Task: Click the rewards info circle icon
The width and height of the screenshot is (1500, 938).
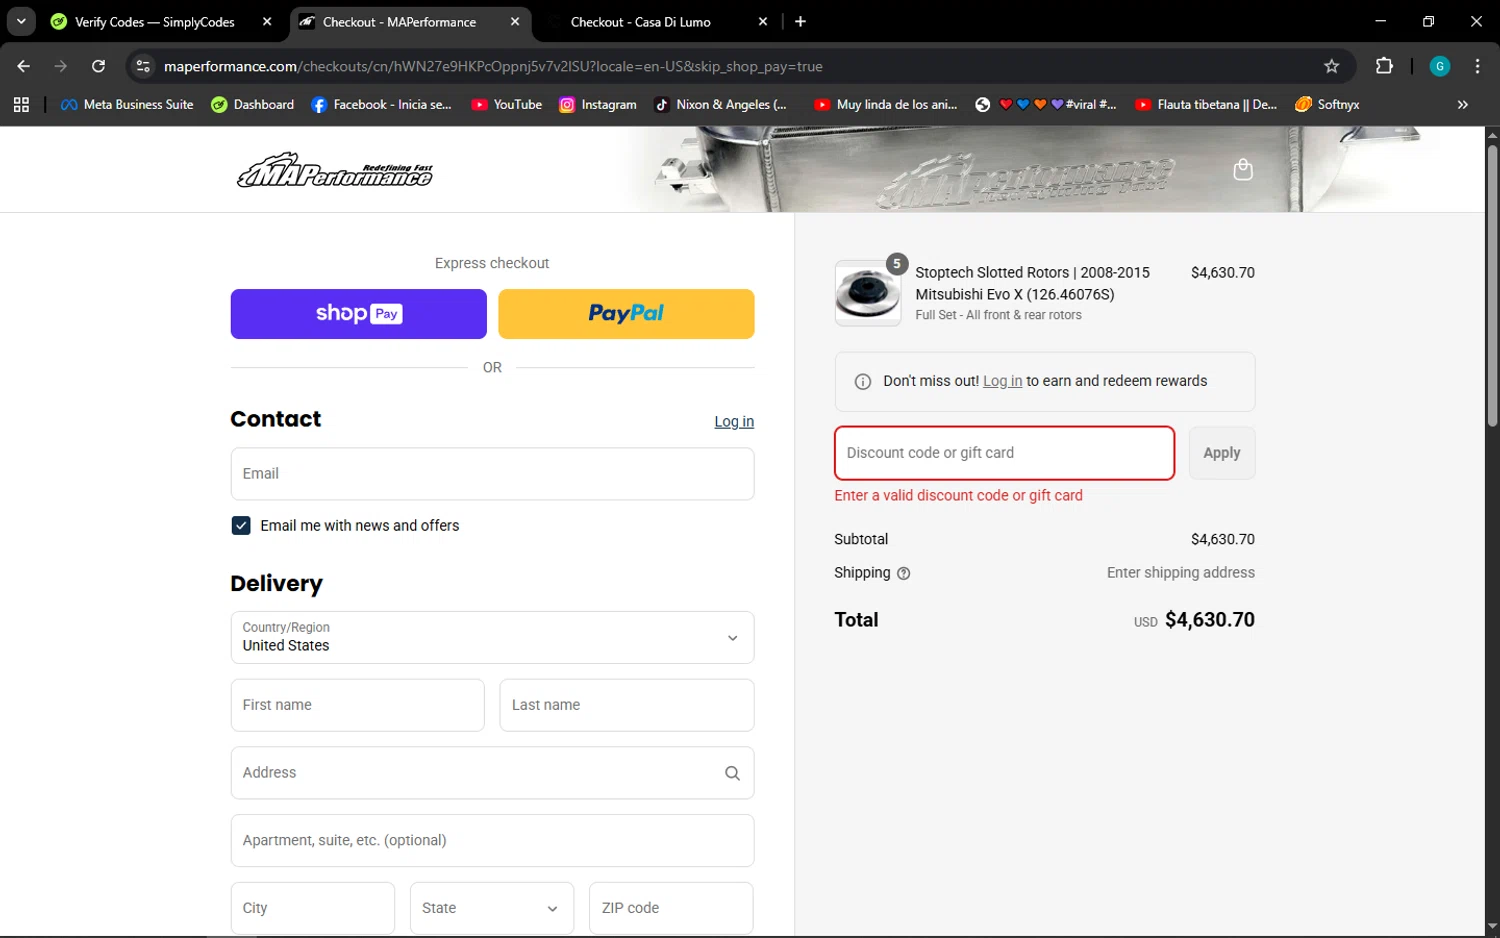Action: pos(863,382)
